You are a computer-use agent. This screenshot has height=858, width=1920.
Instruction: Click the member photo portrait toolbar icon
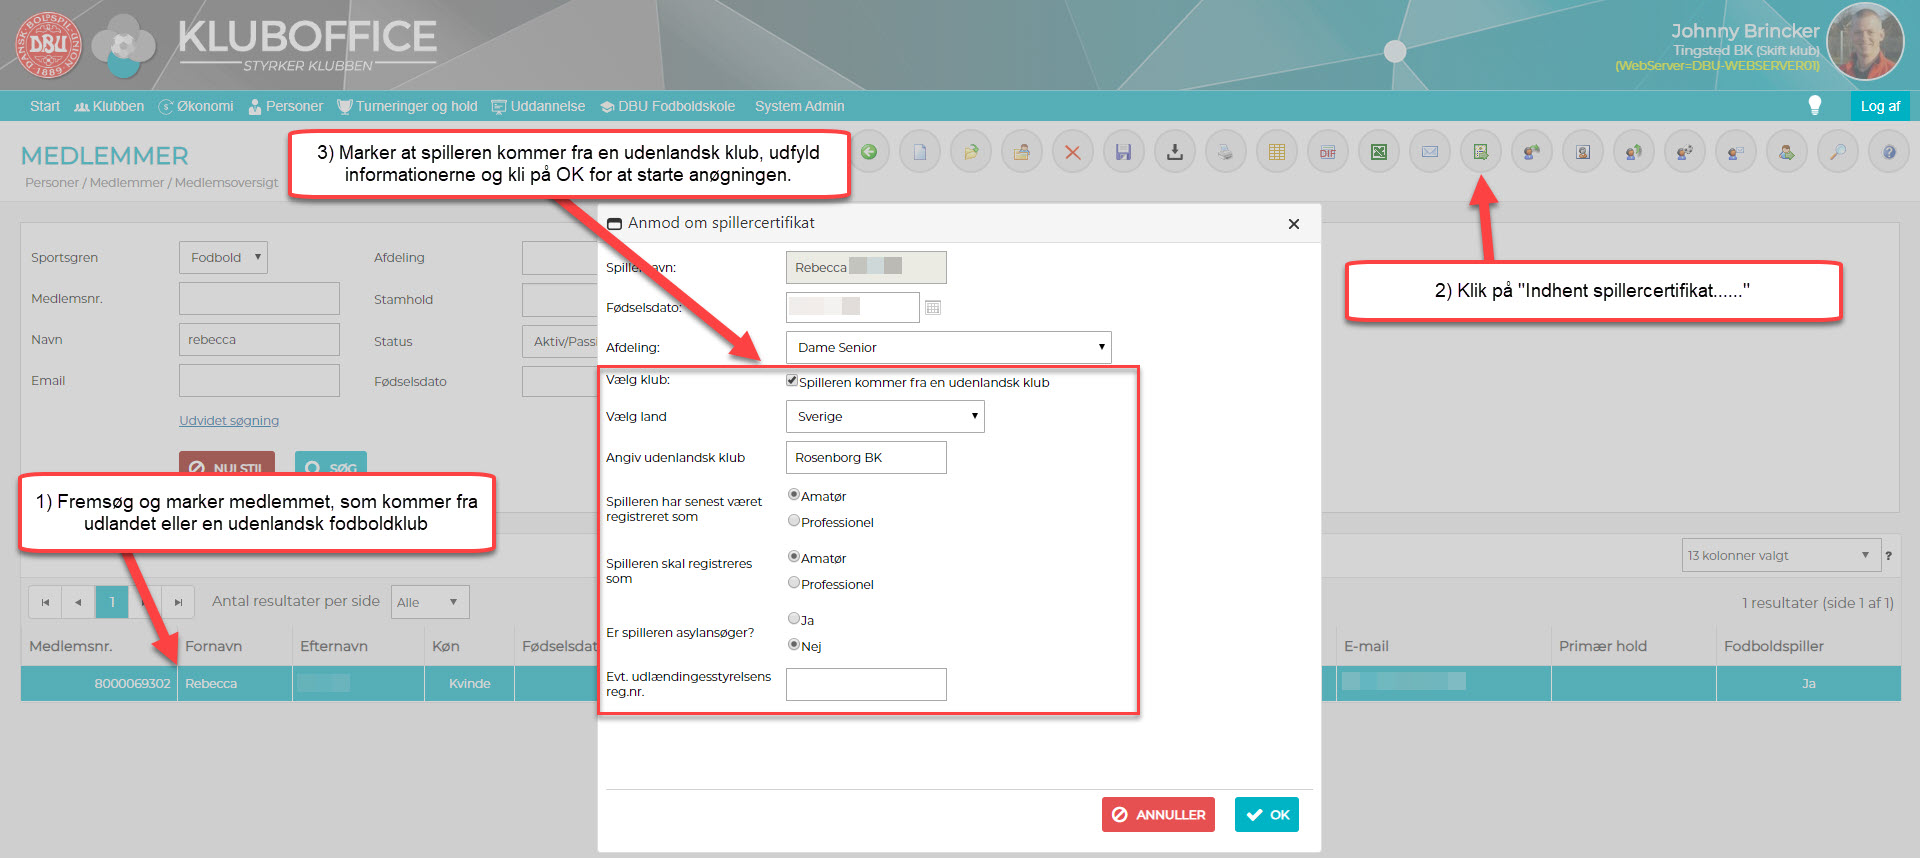click(1583, 152)
